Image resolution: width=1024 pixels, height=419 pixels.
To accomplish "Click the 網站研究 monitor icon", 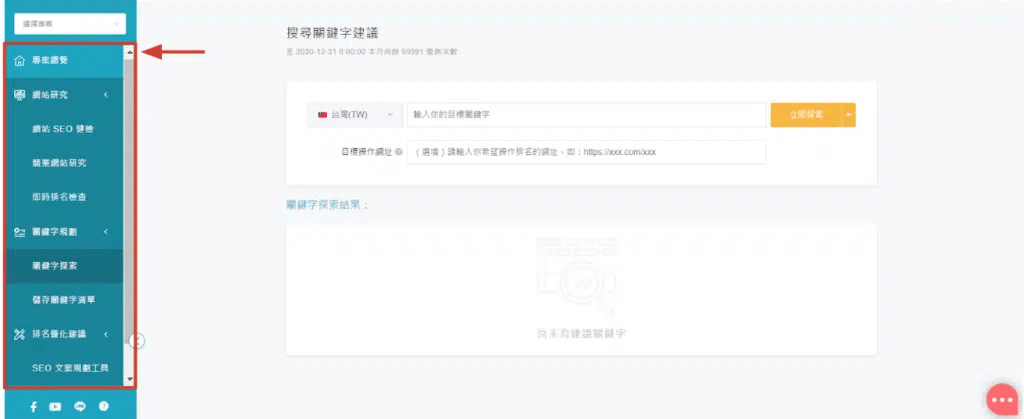I will pos(20,95).
